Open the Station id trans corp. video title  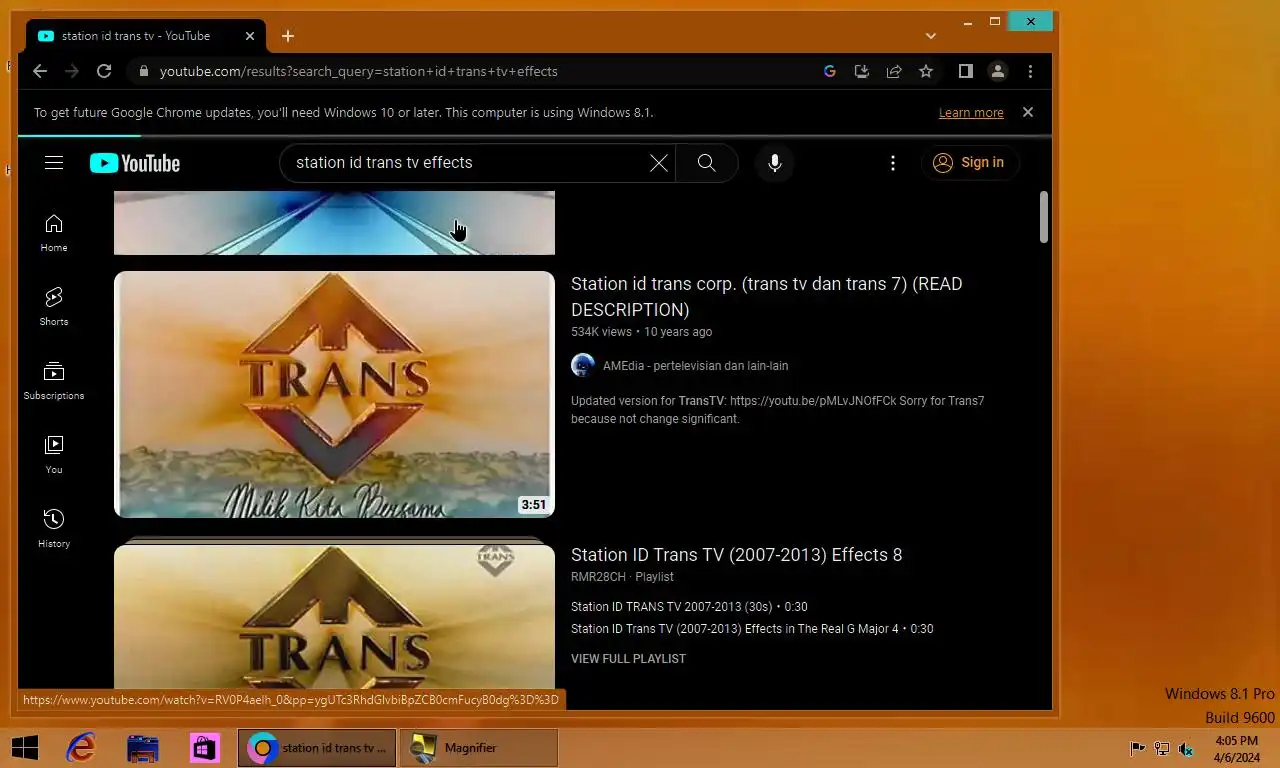pos(767,297)
